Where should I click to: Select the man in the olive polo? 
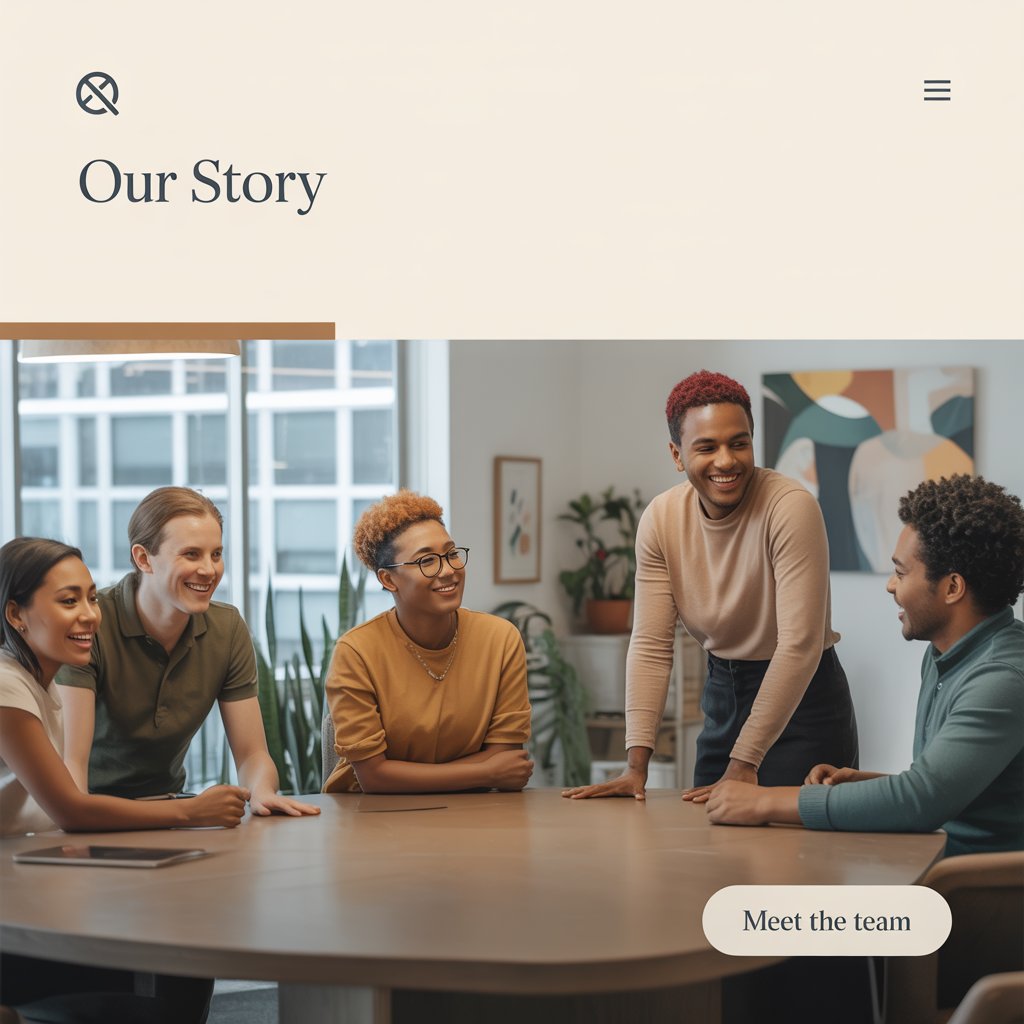(x=171, y=653)
